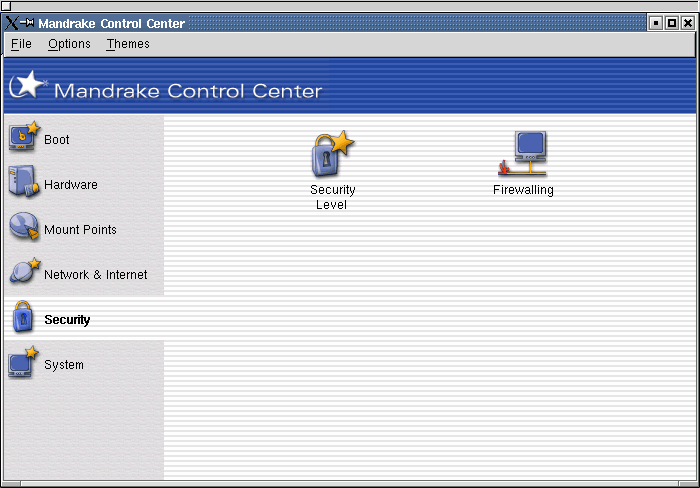Click the X window menu icon in titlebar
The width and height of the screenshot is (700, 488).
click(12, 23)
